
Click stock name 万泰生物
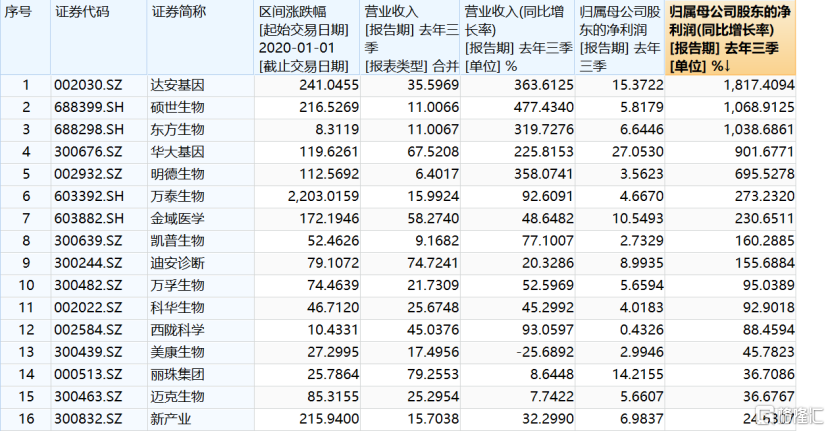tap(177, 196)
